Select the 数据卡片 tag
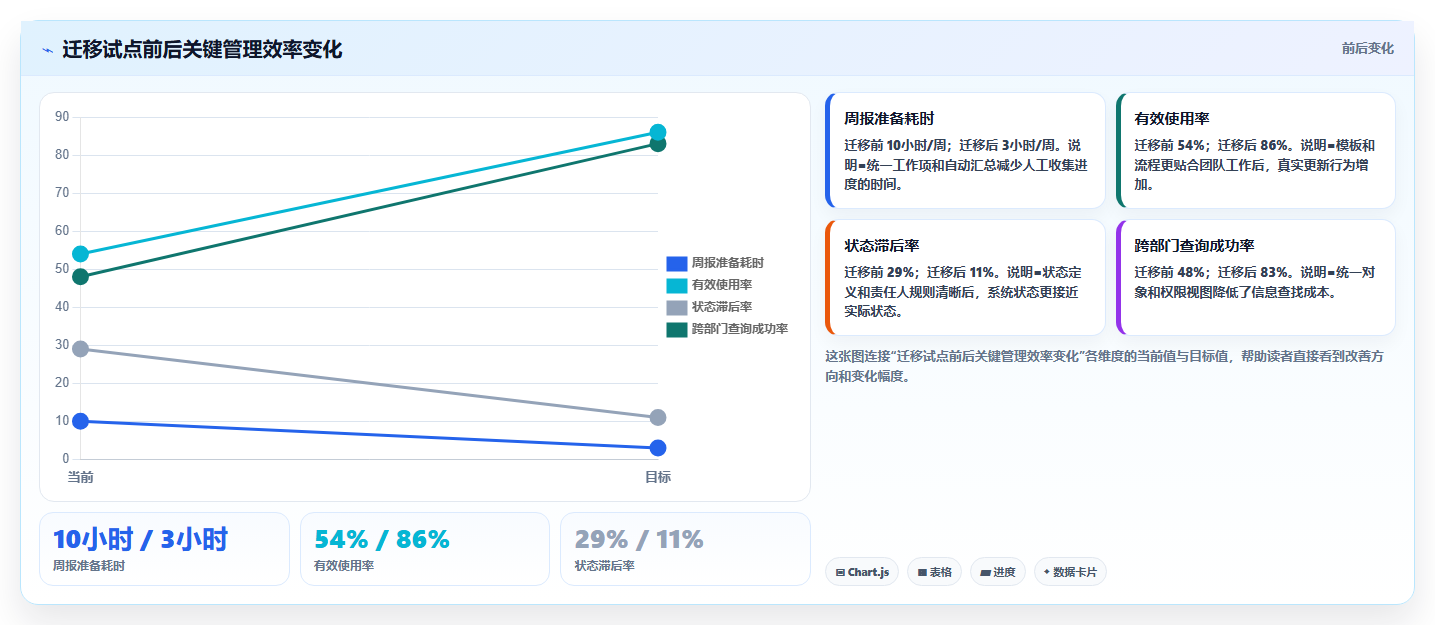 point(1070,572)
